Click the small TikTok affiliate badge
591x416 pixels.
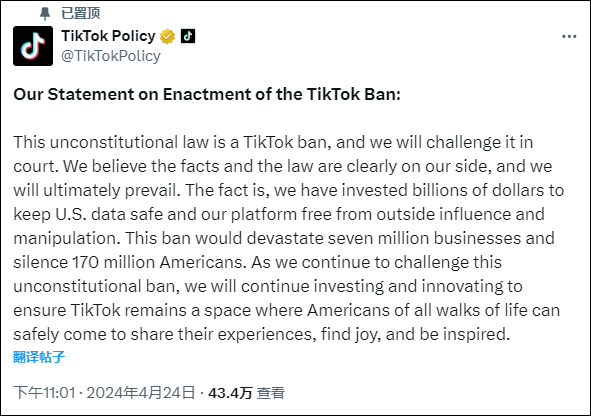[x=188, y=36]
